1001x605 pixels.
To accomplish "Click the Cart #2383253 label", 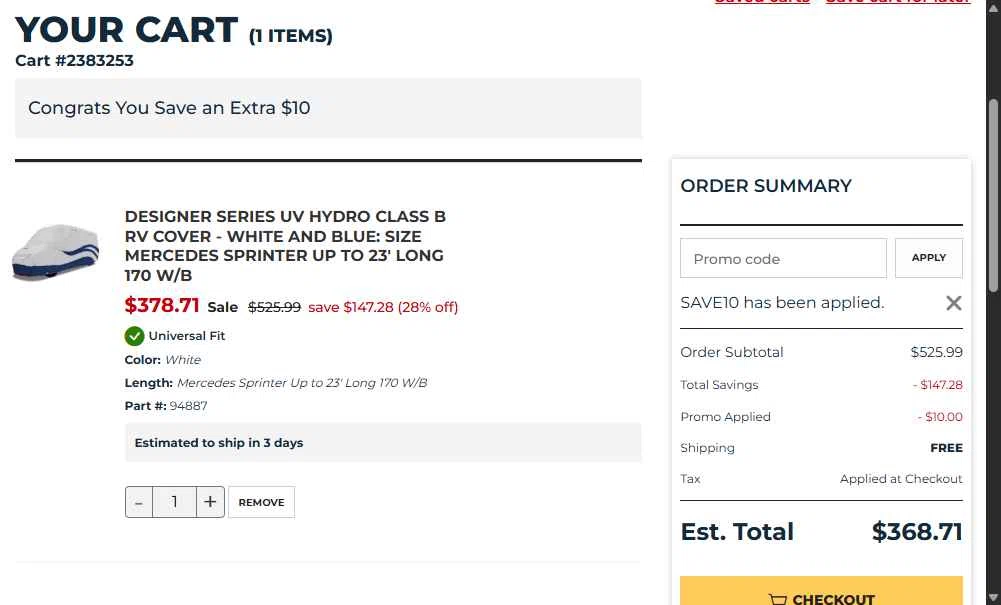I will (75, 61).
